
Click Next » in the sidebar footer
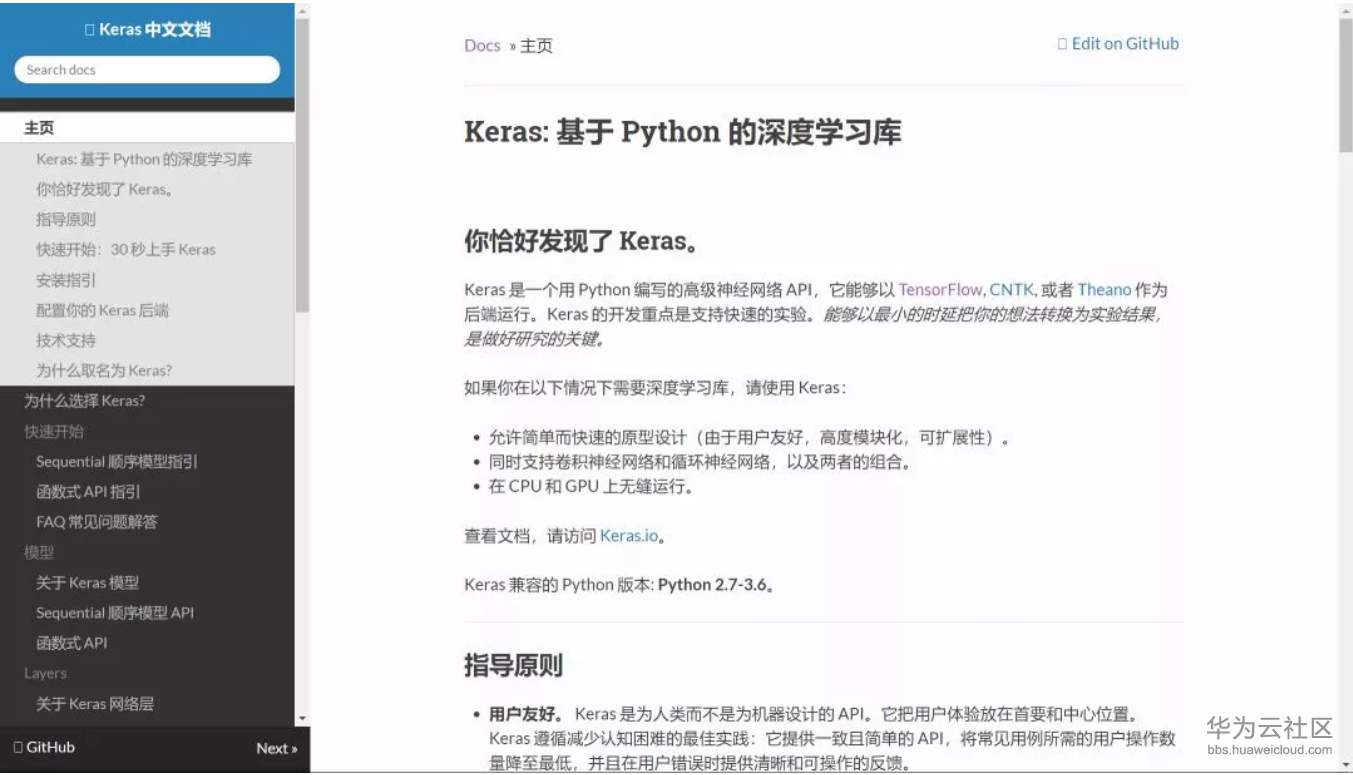[x=277, y=748]
